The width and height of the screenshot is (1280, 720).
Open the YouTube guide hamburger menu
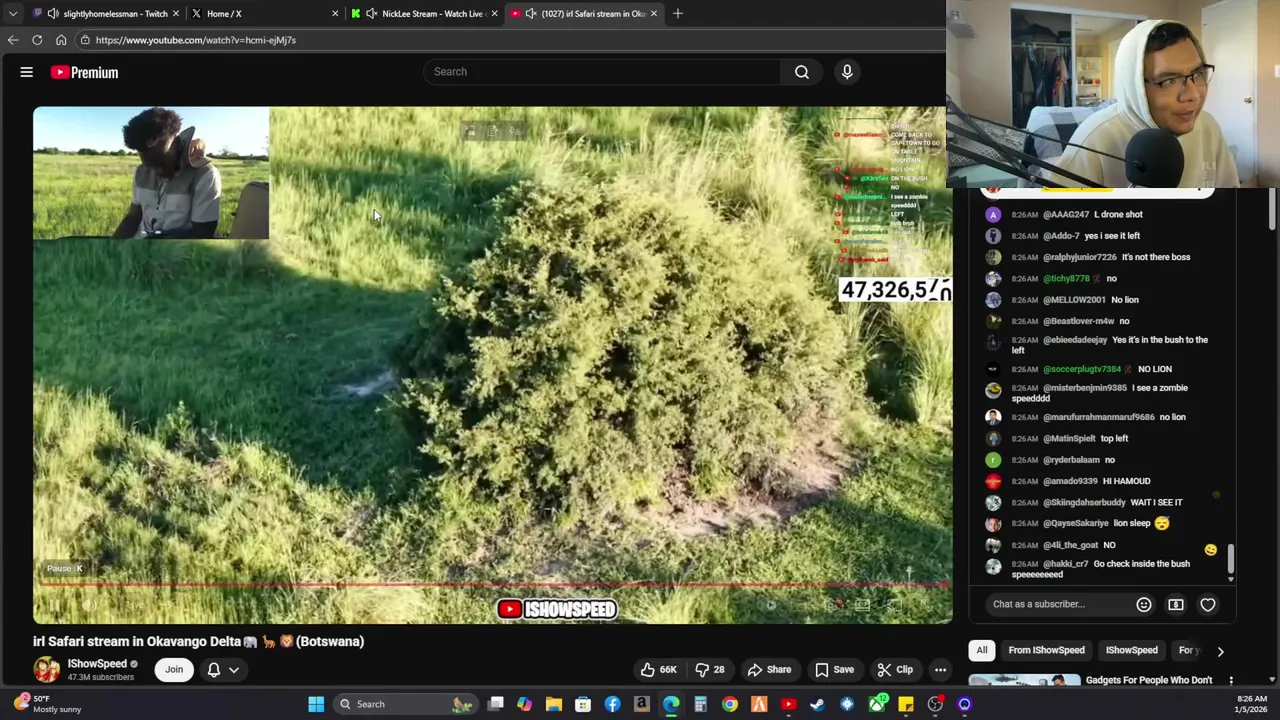click(x=27, y=72)
